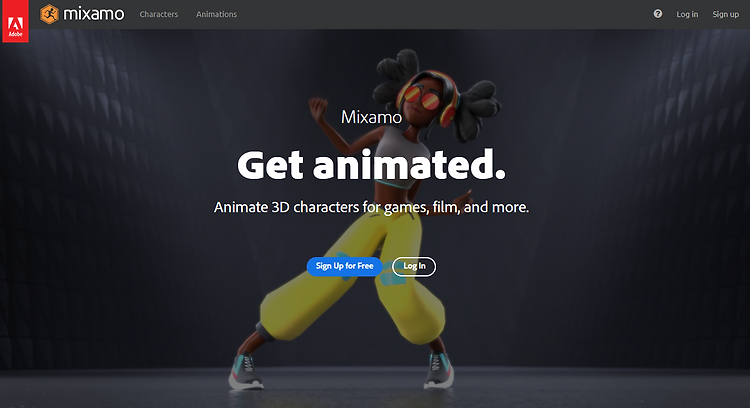
Task: Open the Characters menu
Action: tap(159, 14)
